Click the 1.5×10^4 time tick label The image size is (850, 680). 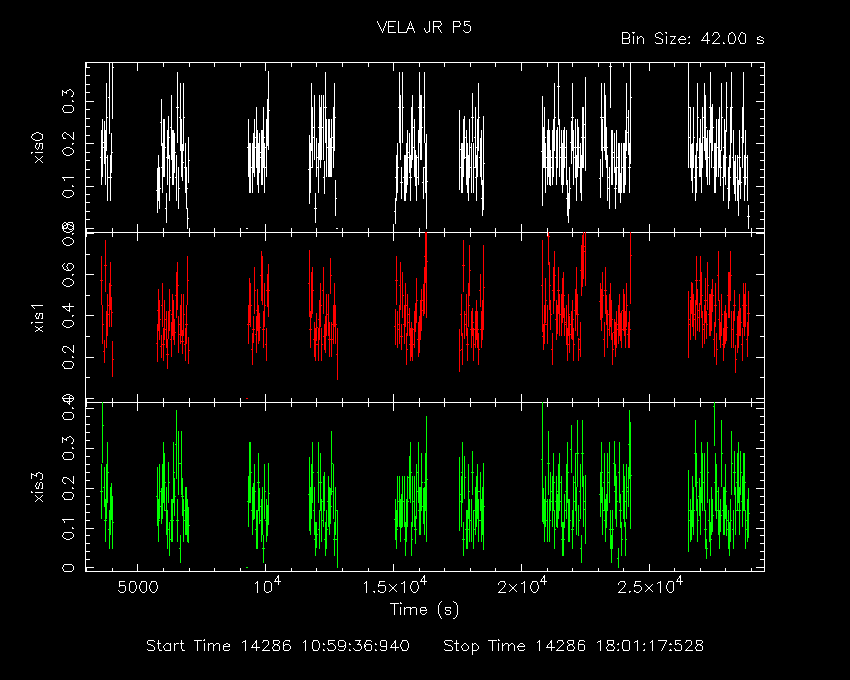[x=395, y=586]
